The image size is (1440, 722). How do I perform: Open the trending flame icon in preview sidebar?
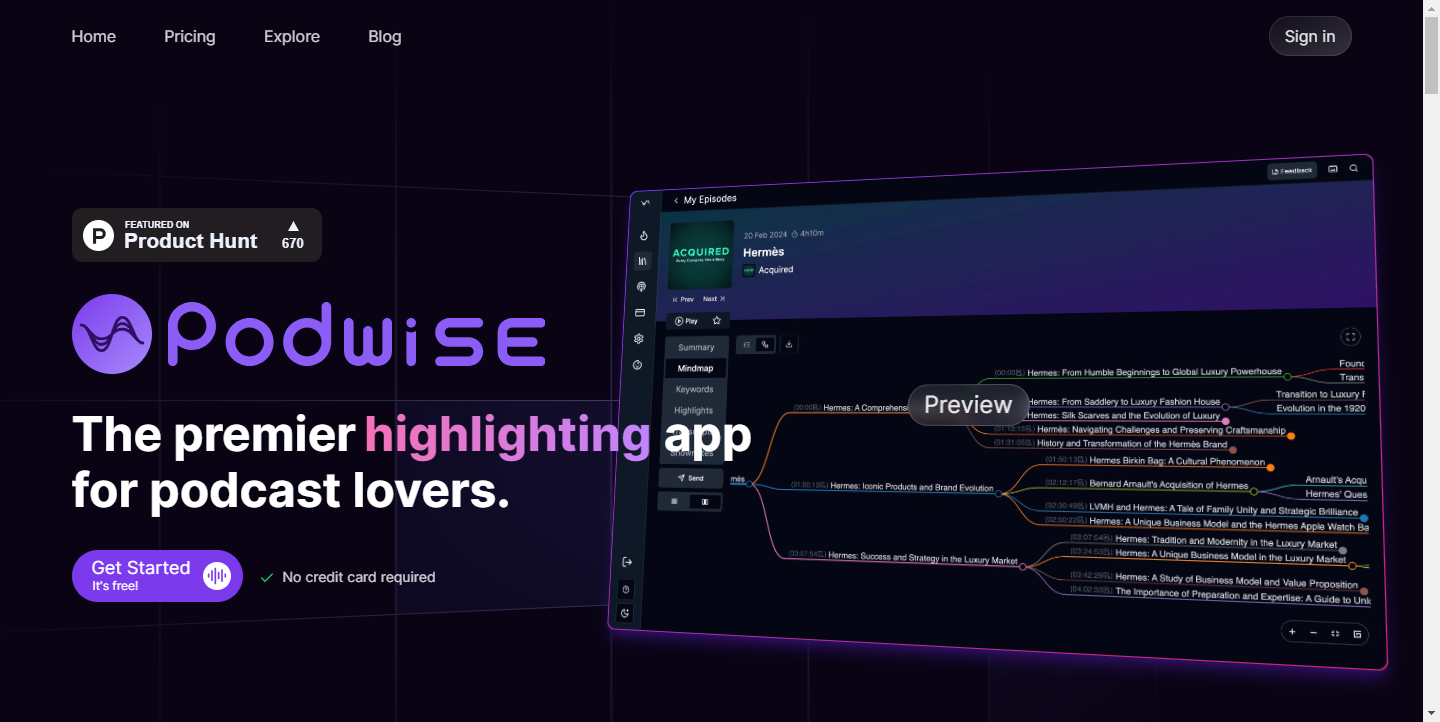click(644, 236)
